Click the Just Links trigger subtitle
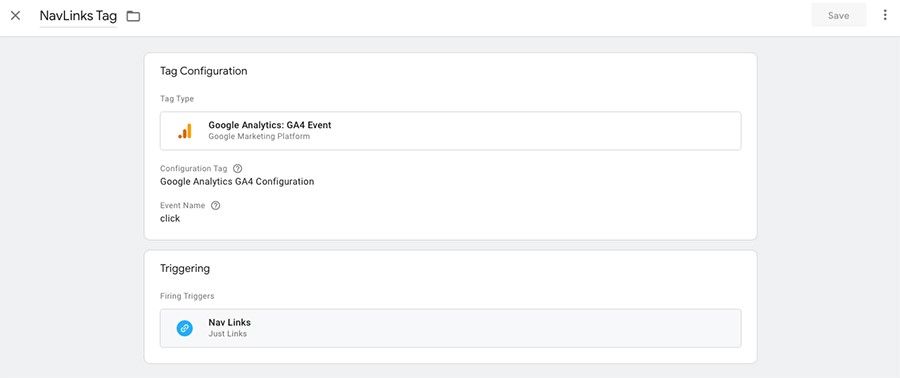900x378 pixels. point(227,334)
